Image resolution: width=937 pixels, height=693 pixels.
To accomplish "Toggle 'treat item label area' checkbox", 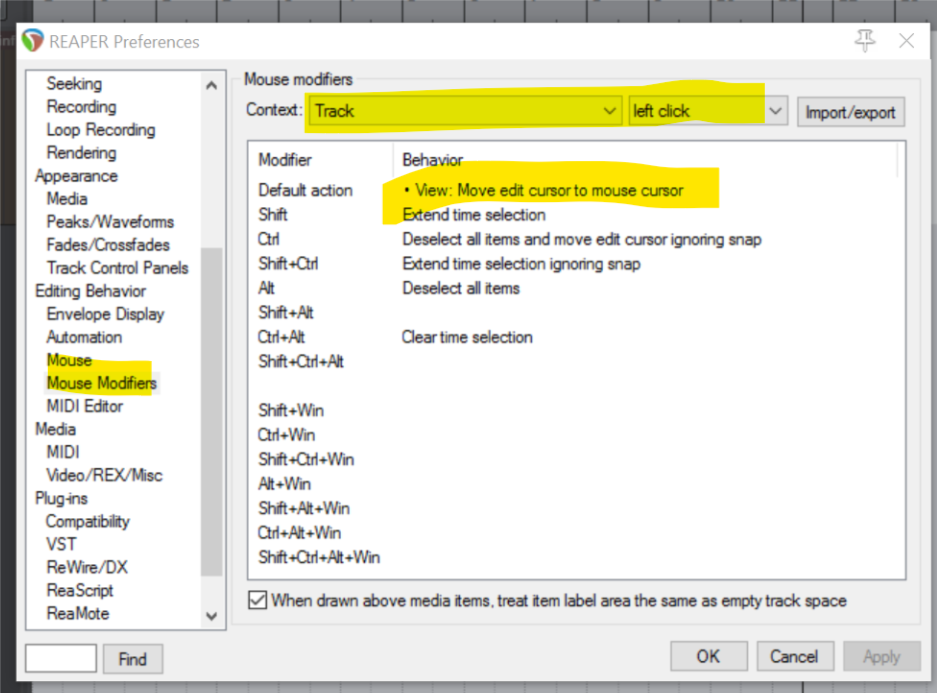I will (258, 600).
